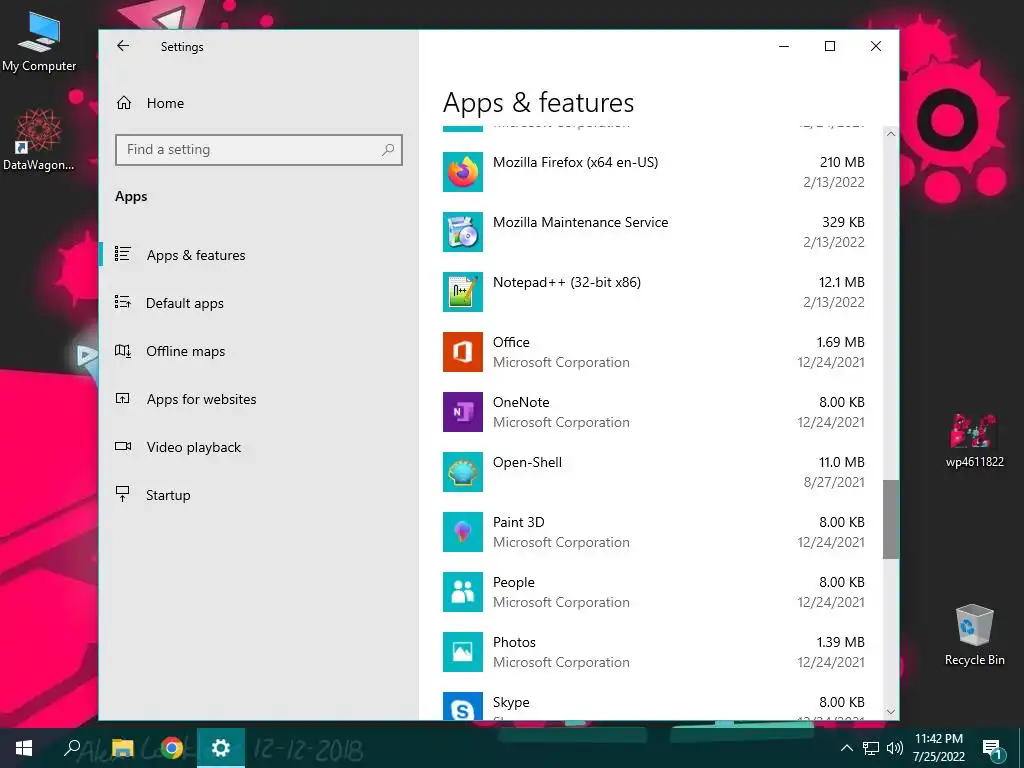The width and height of the screenshot is (1024, 768).
Task: Select the Photos entry name
Action: pos(514,643)
